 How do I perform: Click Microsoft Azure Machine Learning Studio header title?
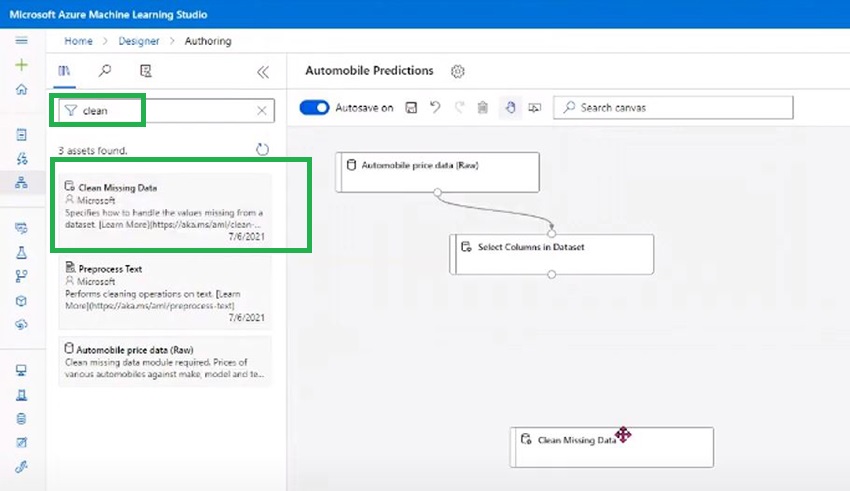click(108, 15)
